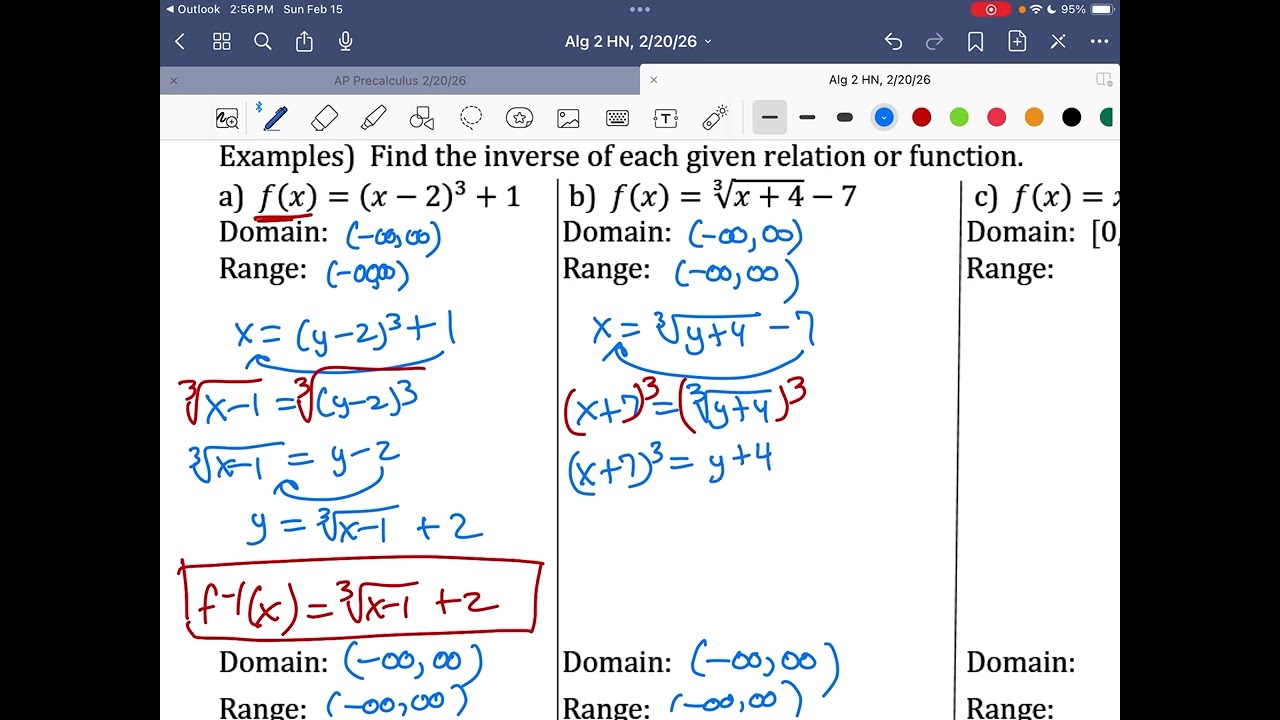
Task: Select the Text box tool
Action: [665, 118]
